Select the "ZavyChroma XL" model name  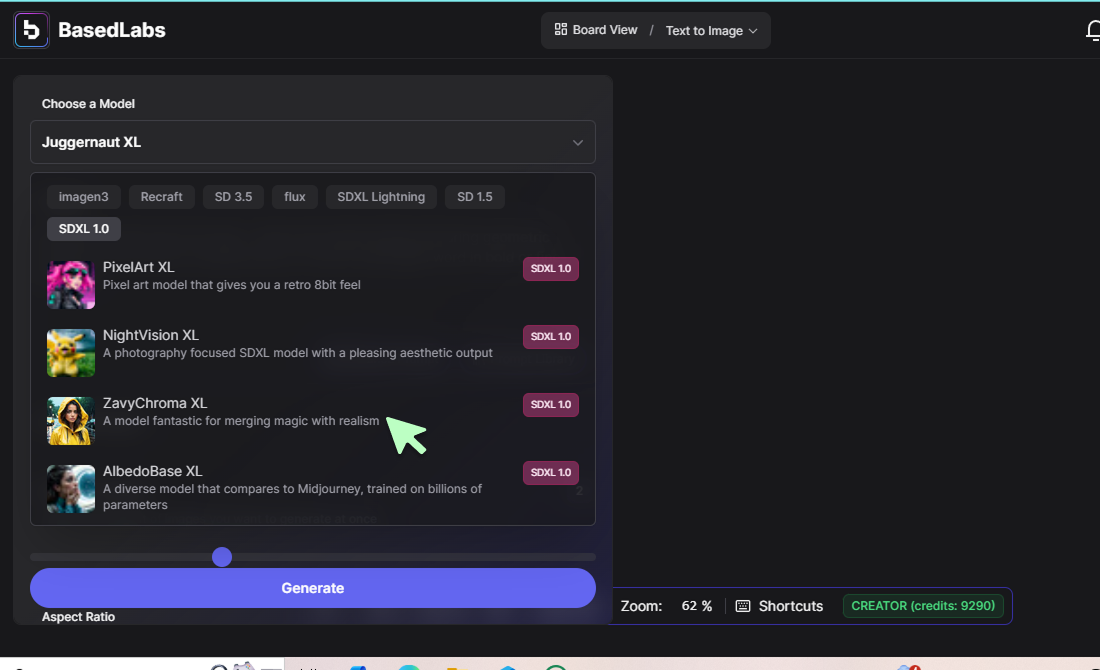pos(155,403)
